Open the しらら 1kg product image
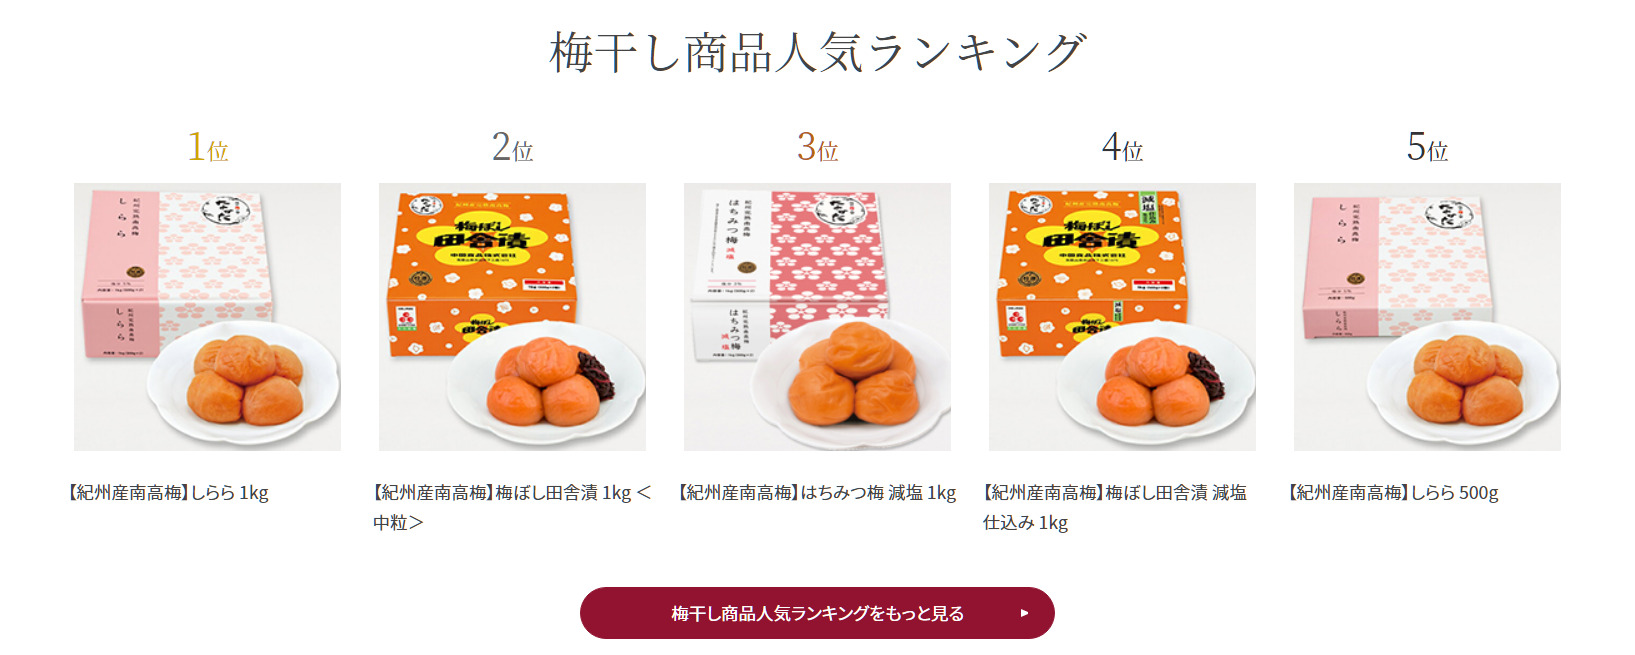Screen dimensions: 1635x655 [207, 316]
